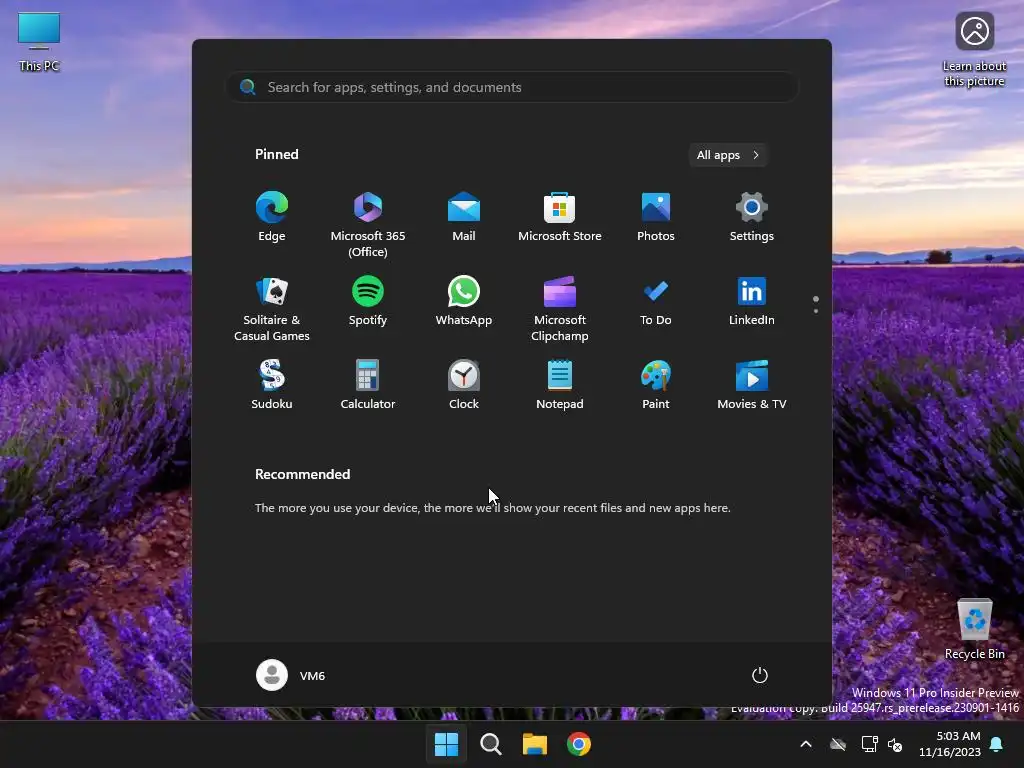This screenshot has width=1024, height=768.
Task: Open the power options button
Action: pyautogui.click(x=760, y=675)
